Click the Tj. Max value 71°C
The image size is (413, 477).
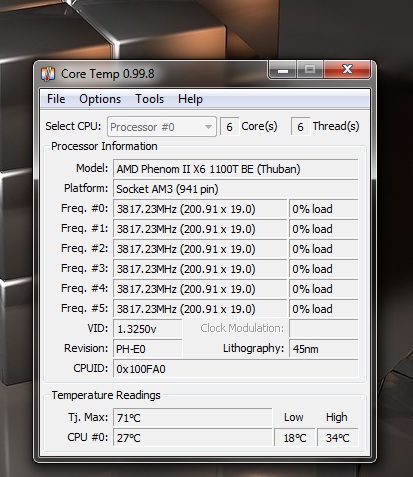coord(192,418)
